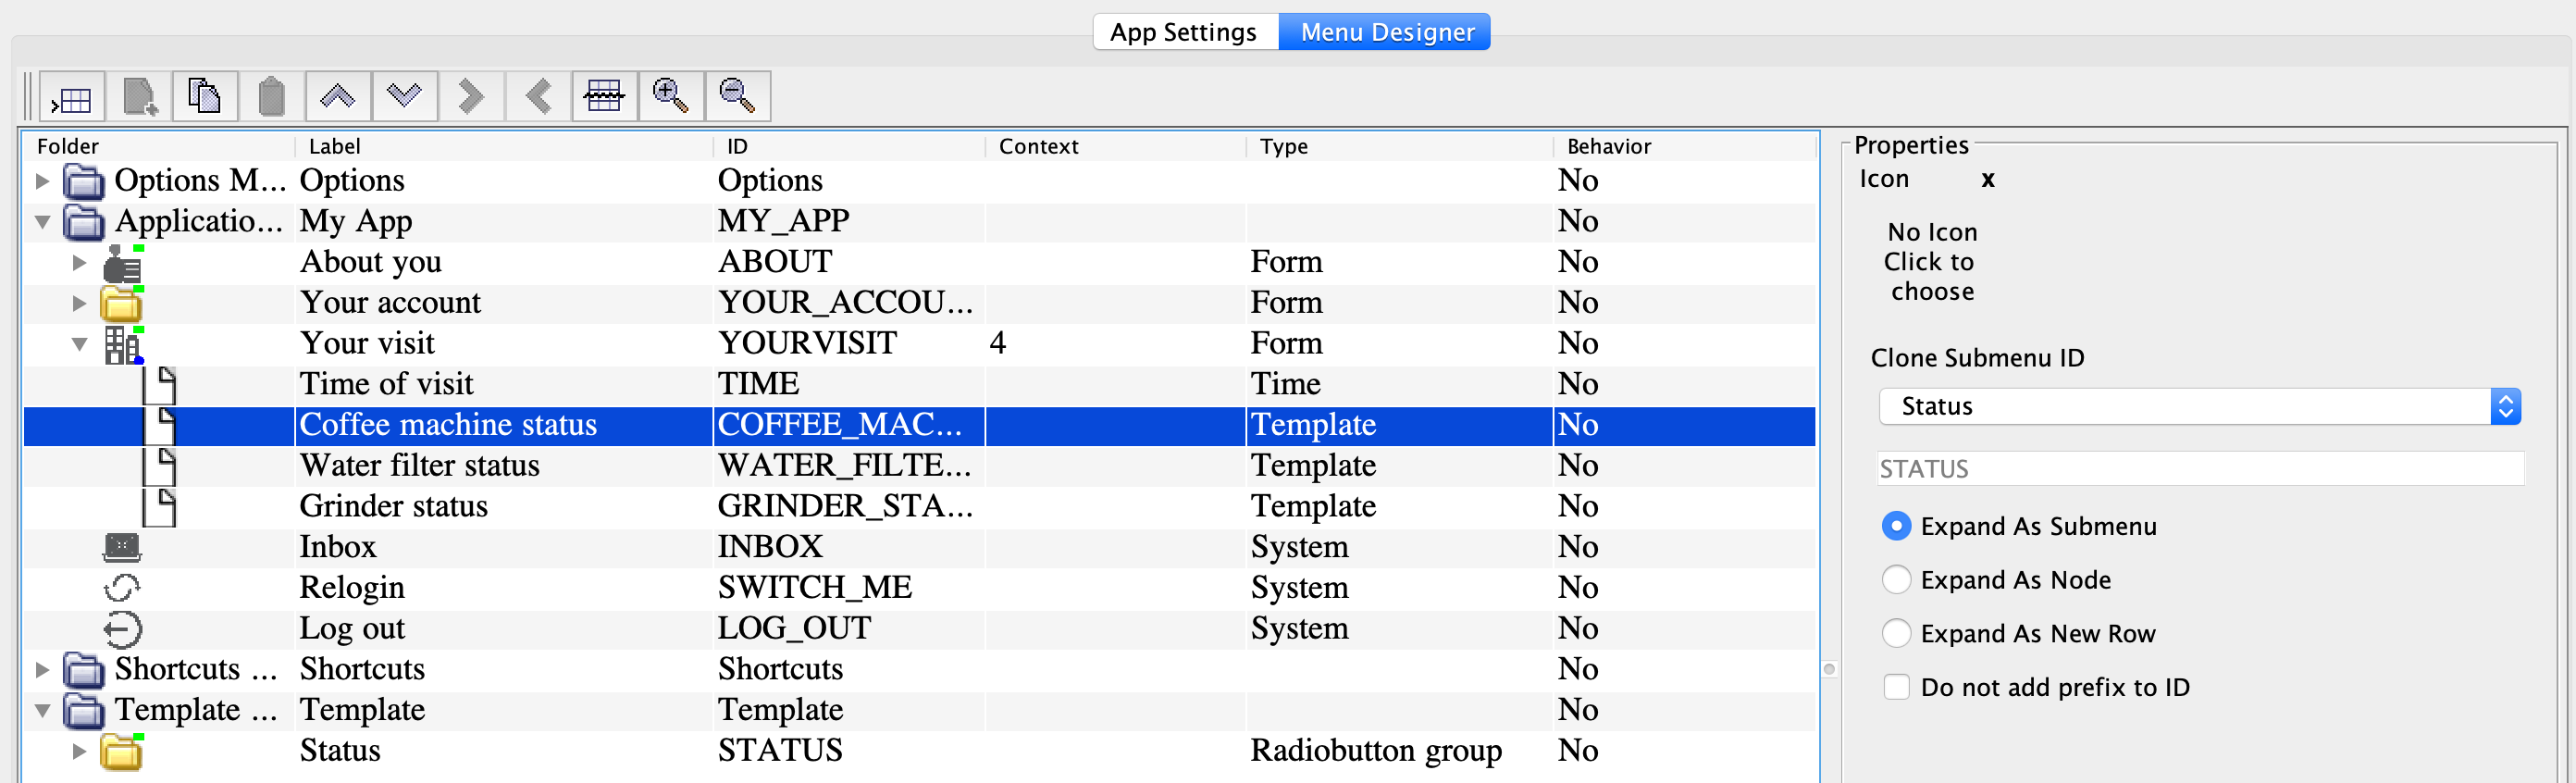Open the Menu Designer tab
This screenshot has height=783, width=2576.
tap(1386, 32)
